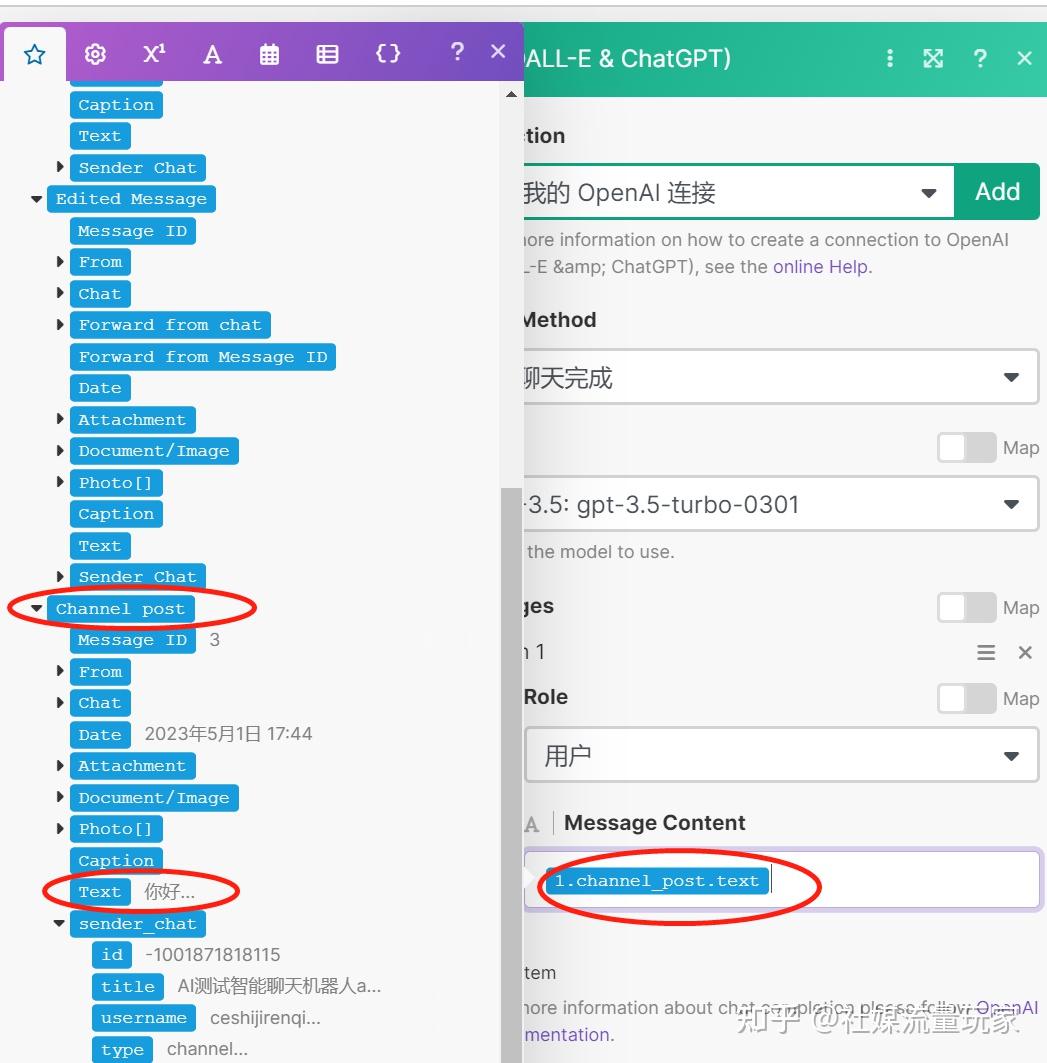
Task: Collapse the sender_chat tree node
Action: [59, 923]
